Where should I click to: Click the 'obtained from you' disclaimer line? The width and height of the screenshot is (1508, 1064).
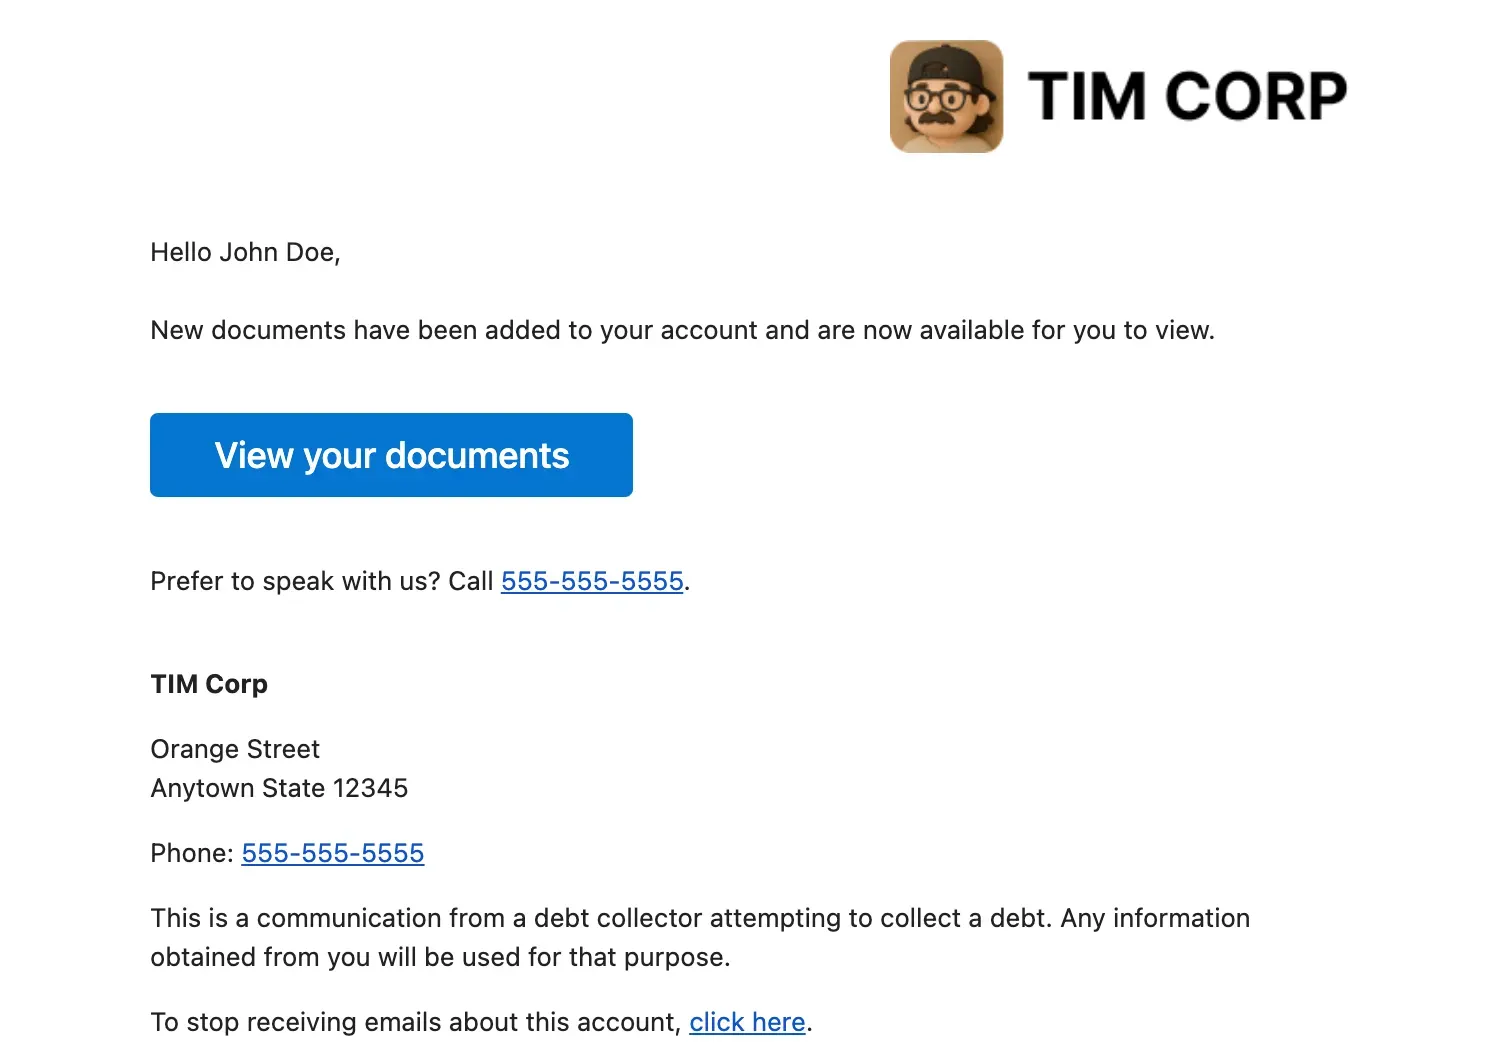pos(440,957)
